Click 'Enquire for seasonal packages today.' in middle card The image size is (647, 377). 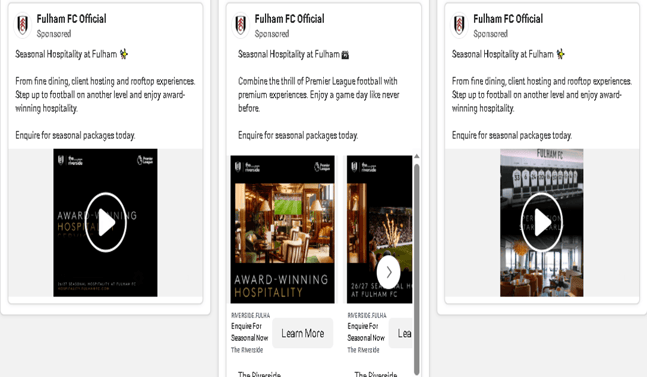298,135
